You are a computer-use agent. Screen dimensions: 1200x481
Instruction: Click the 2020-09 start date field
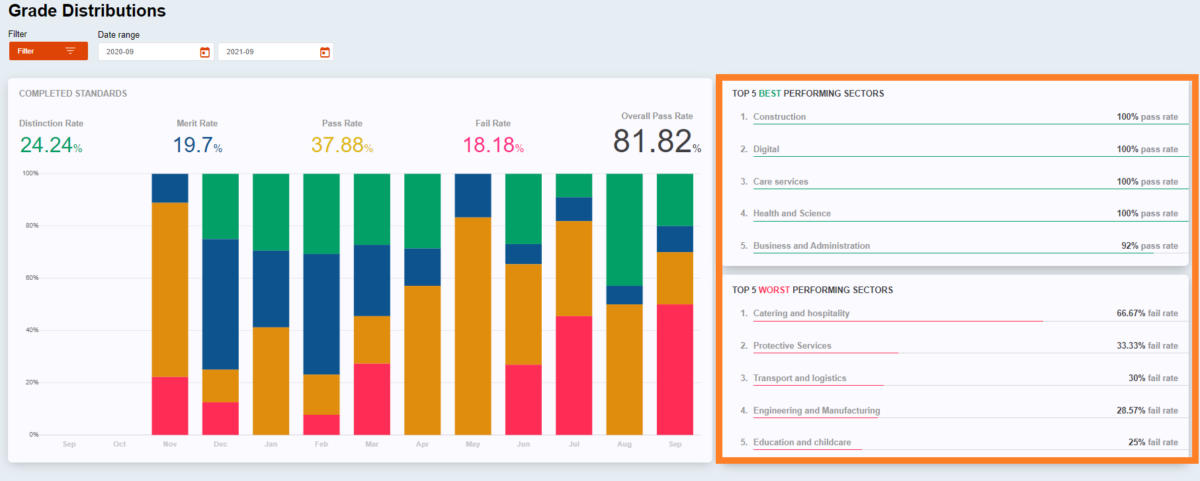pyautogui.click(x=145, y=52)
